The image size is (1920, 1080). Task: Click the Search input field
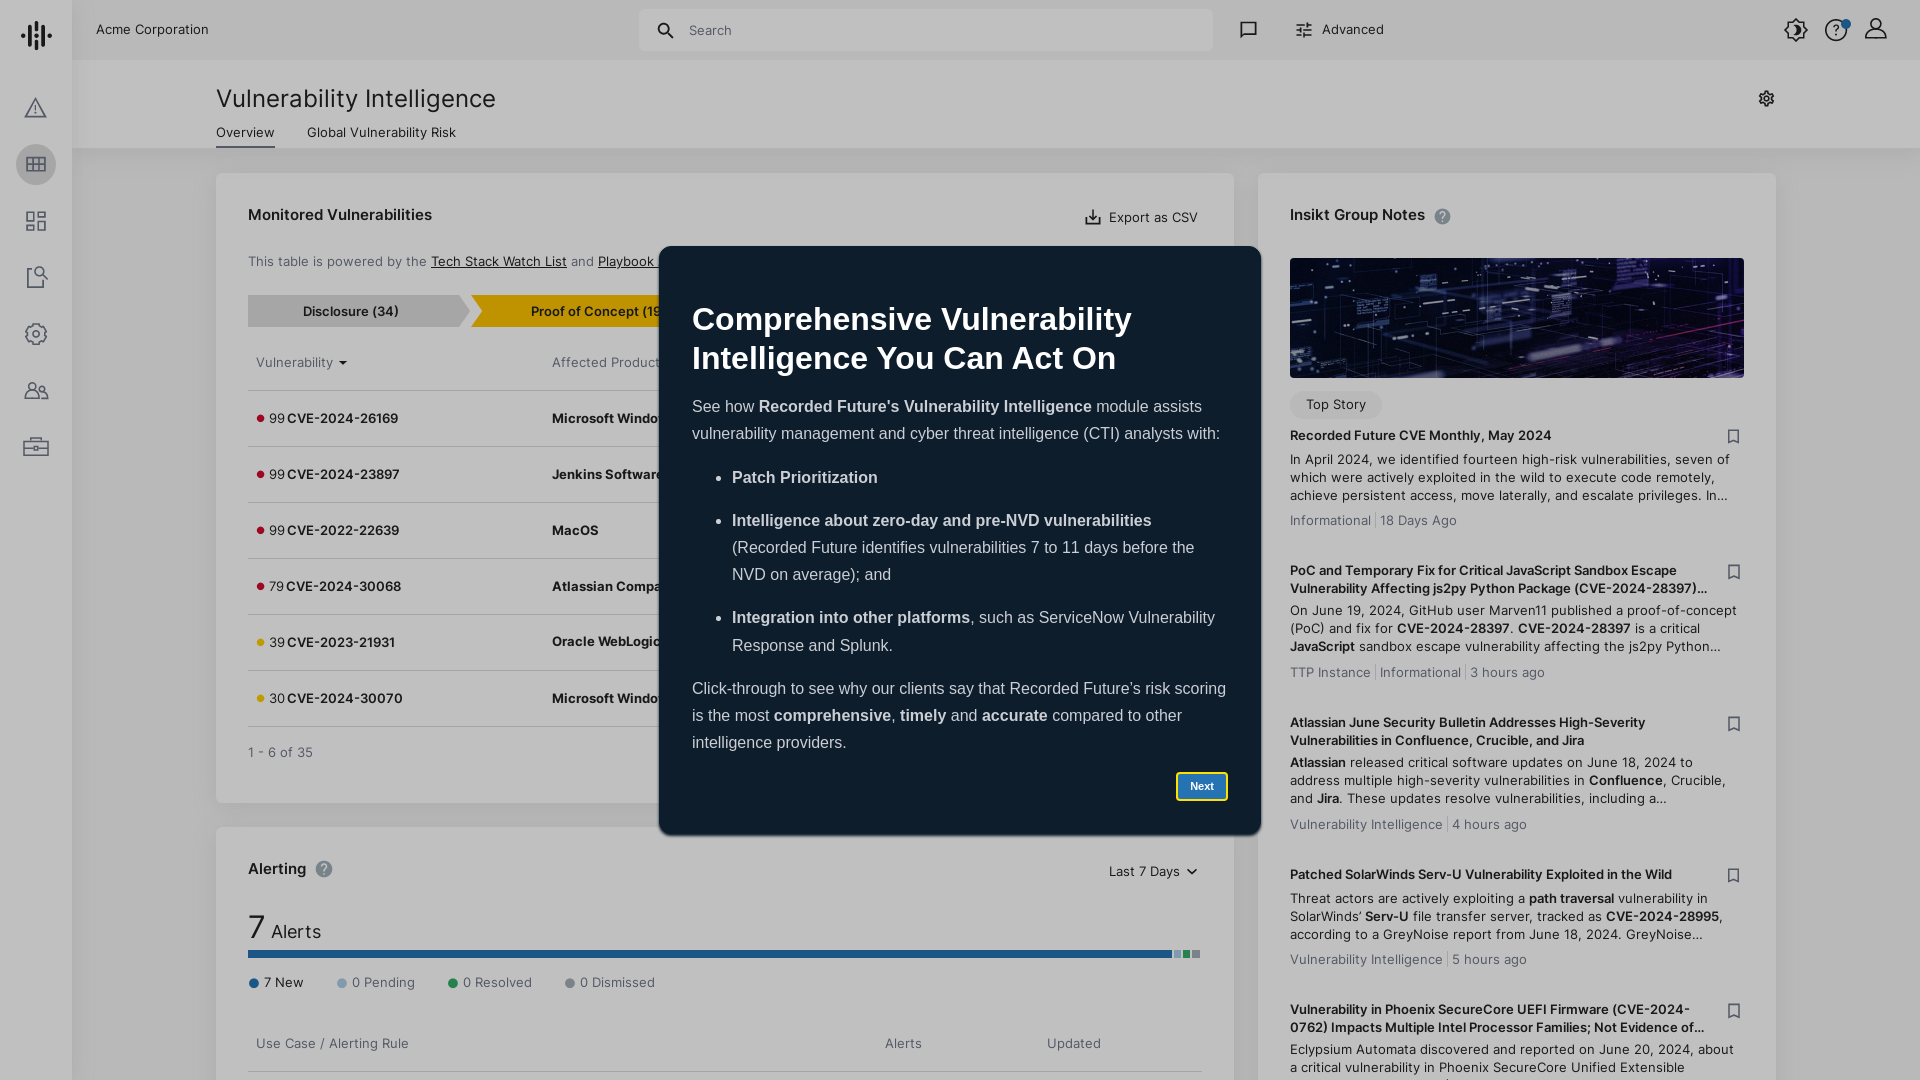coord(940,30)
